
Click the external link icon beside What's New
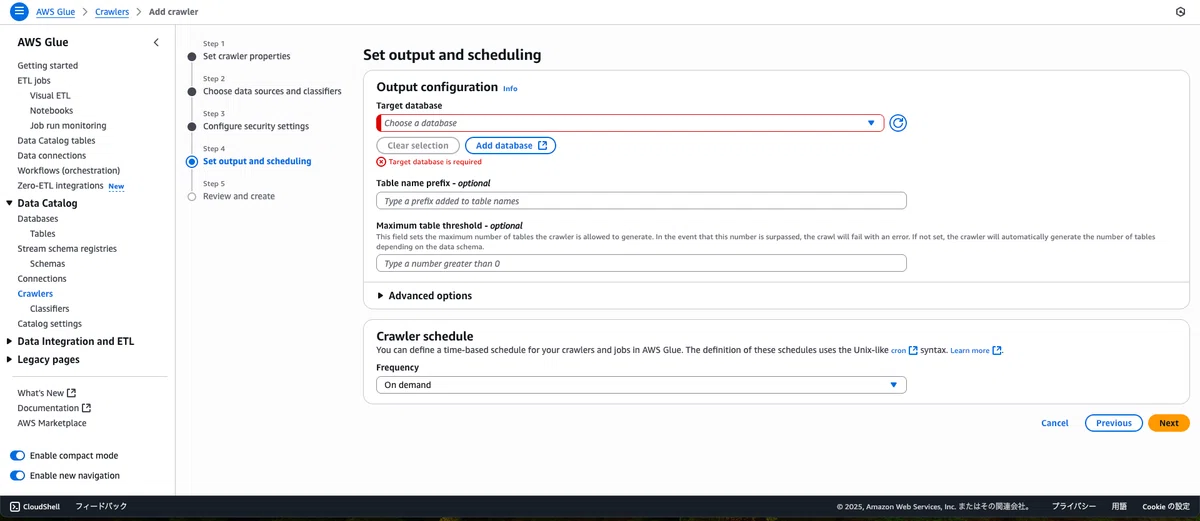pos(71,393)
